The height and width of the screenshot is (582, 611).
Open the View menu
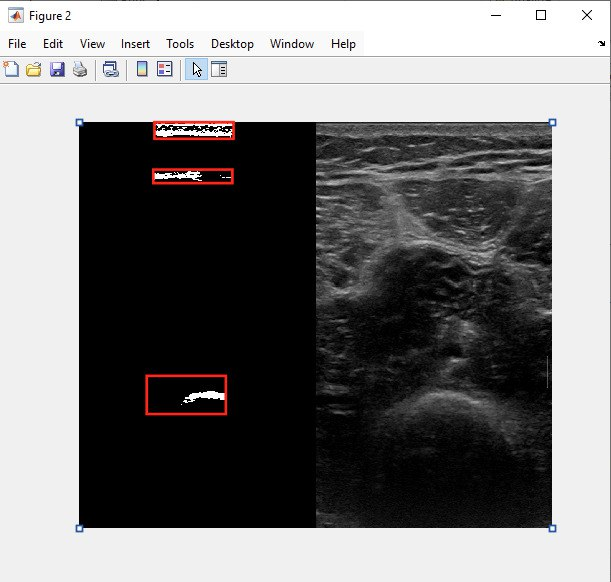tap(92, 44)
